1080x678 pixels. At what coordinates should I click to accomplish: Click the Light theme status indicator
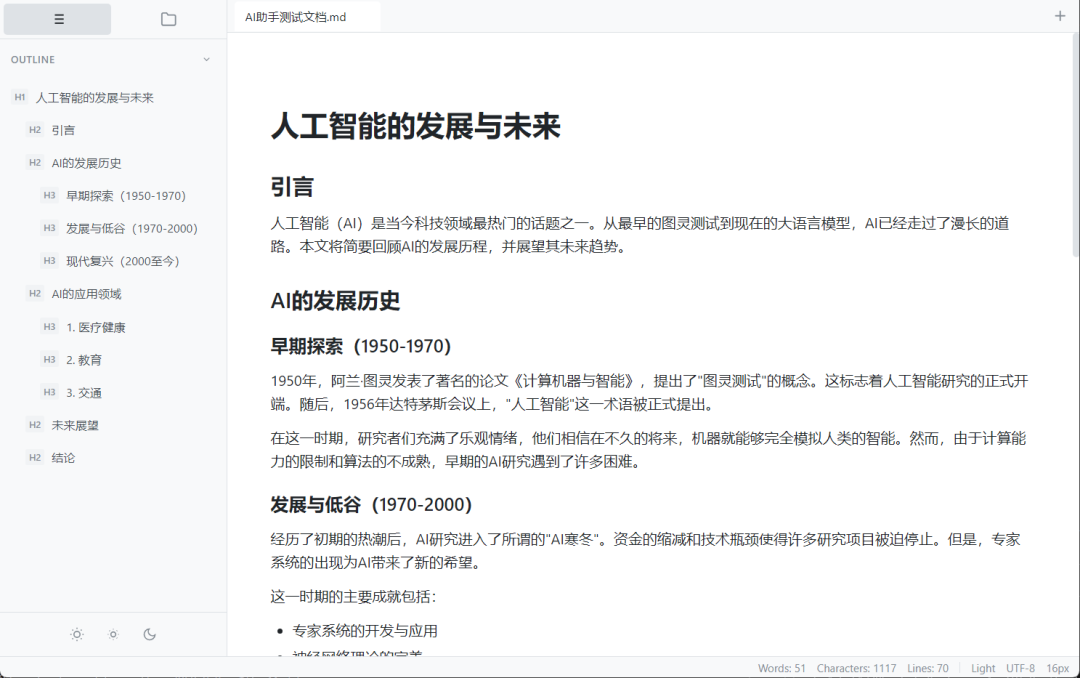tap(983, 668)
